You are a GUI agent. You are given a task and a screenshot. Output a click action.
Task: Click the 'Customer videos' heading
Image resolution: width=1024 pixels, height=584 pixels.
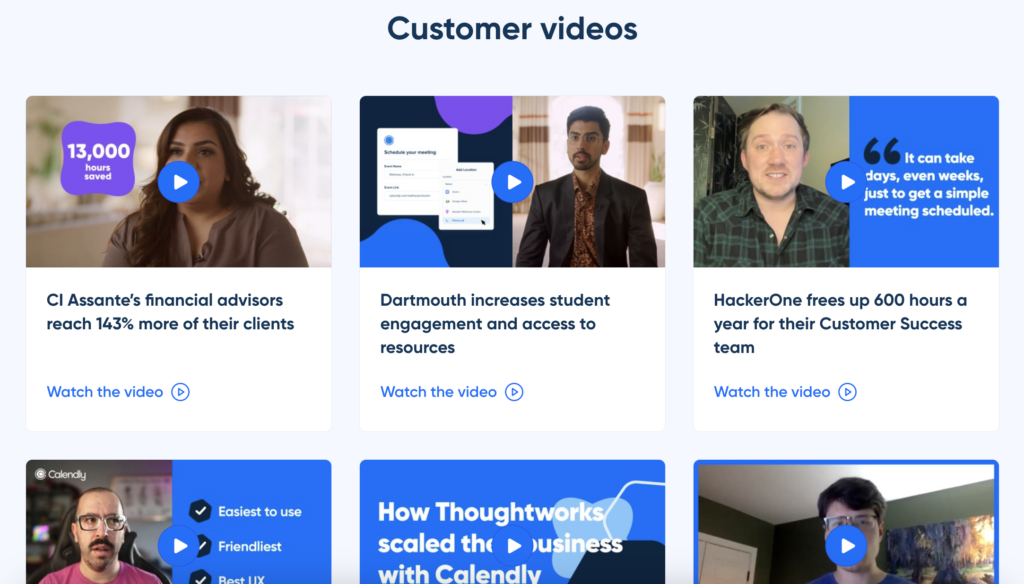tap(512, 29)
